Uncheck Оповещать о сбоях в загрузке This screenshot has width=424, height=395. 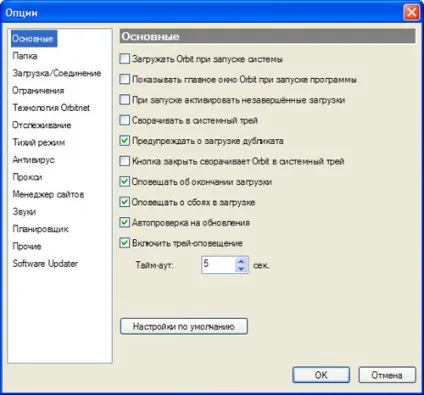125,202
